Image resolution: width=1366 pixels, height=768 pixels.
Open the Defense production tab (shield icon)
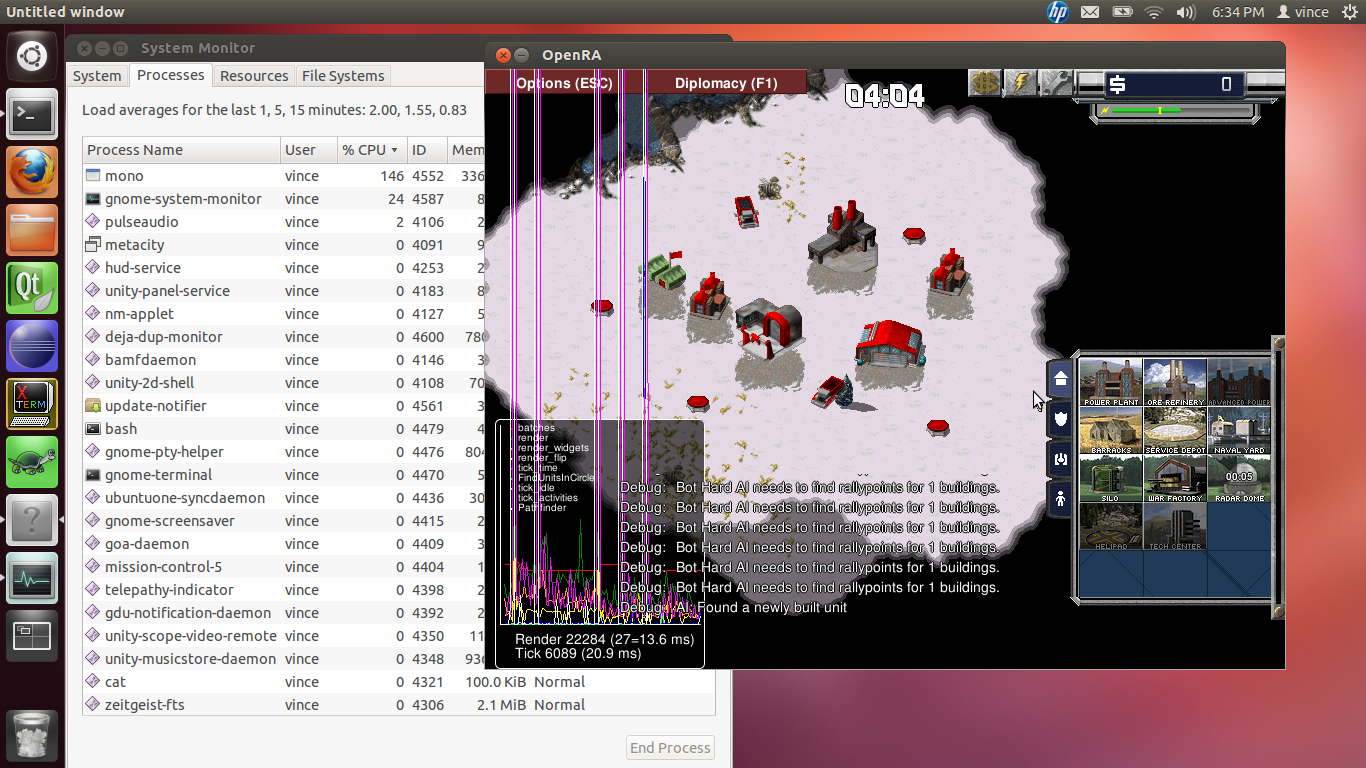(1060, 419)
